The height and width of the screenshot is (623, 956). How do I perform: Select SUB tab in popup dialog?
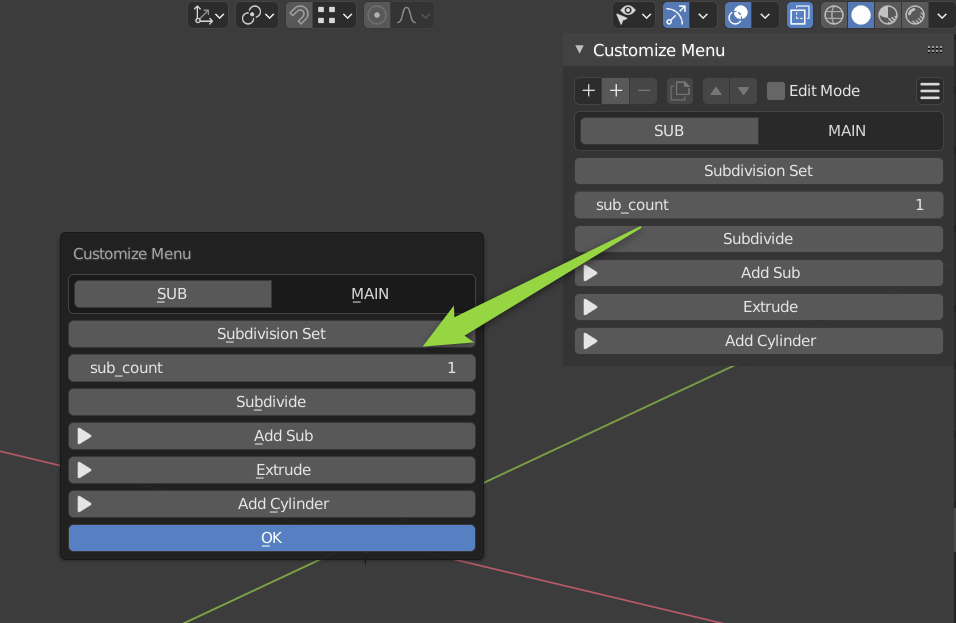(172, 294)
